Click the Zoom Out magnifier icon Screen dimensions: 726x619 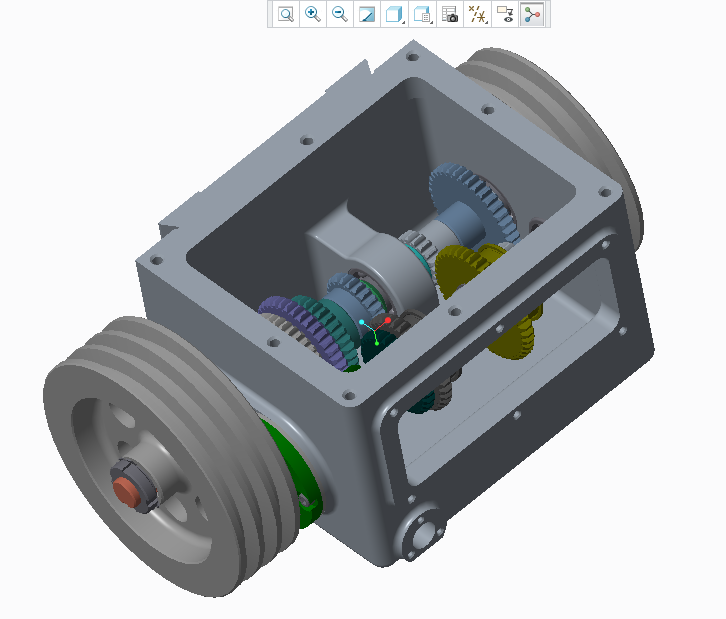pyautogui.click(x=340, y=15)
